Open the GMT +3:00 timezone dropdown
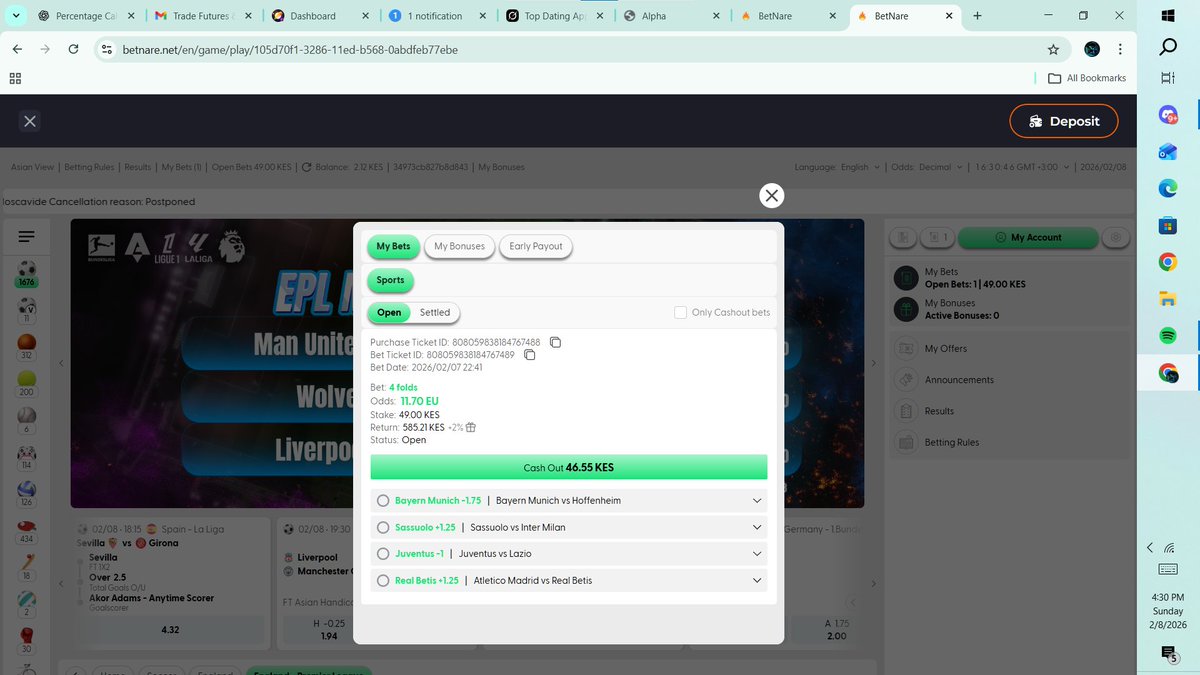1200x675 pixels. pyautogui.click(x=1022, y=167)
